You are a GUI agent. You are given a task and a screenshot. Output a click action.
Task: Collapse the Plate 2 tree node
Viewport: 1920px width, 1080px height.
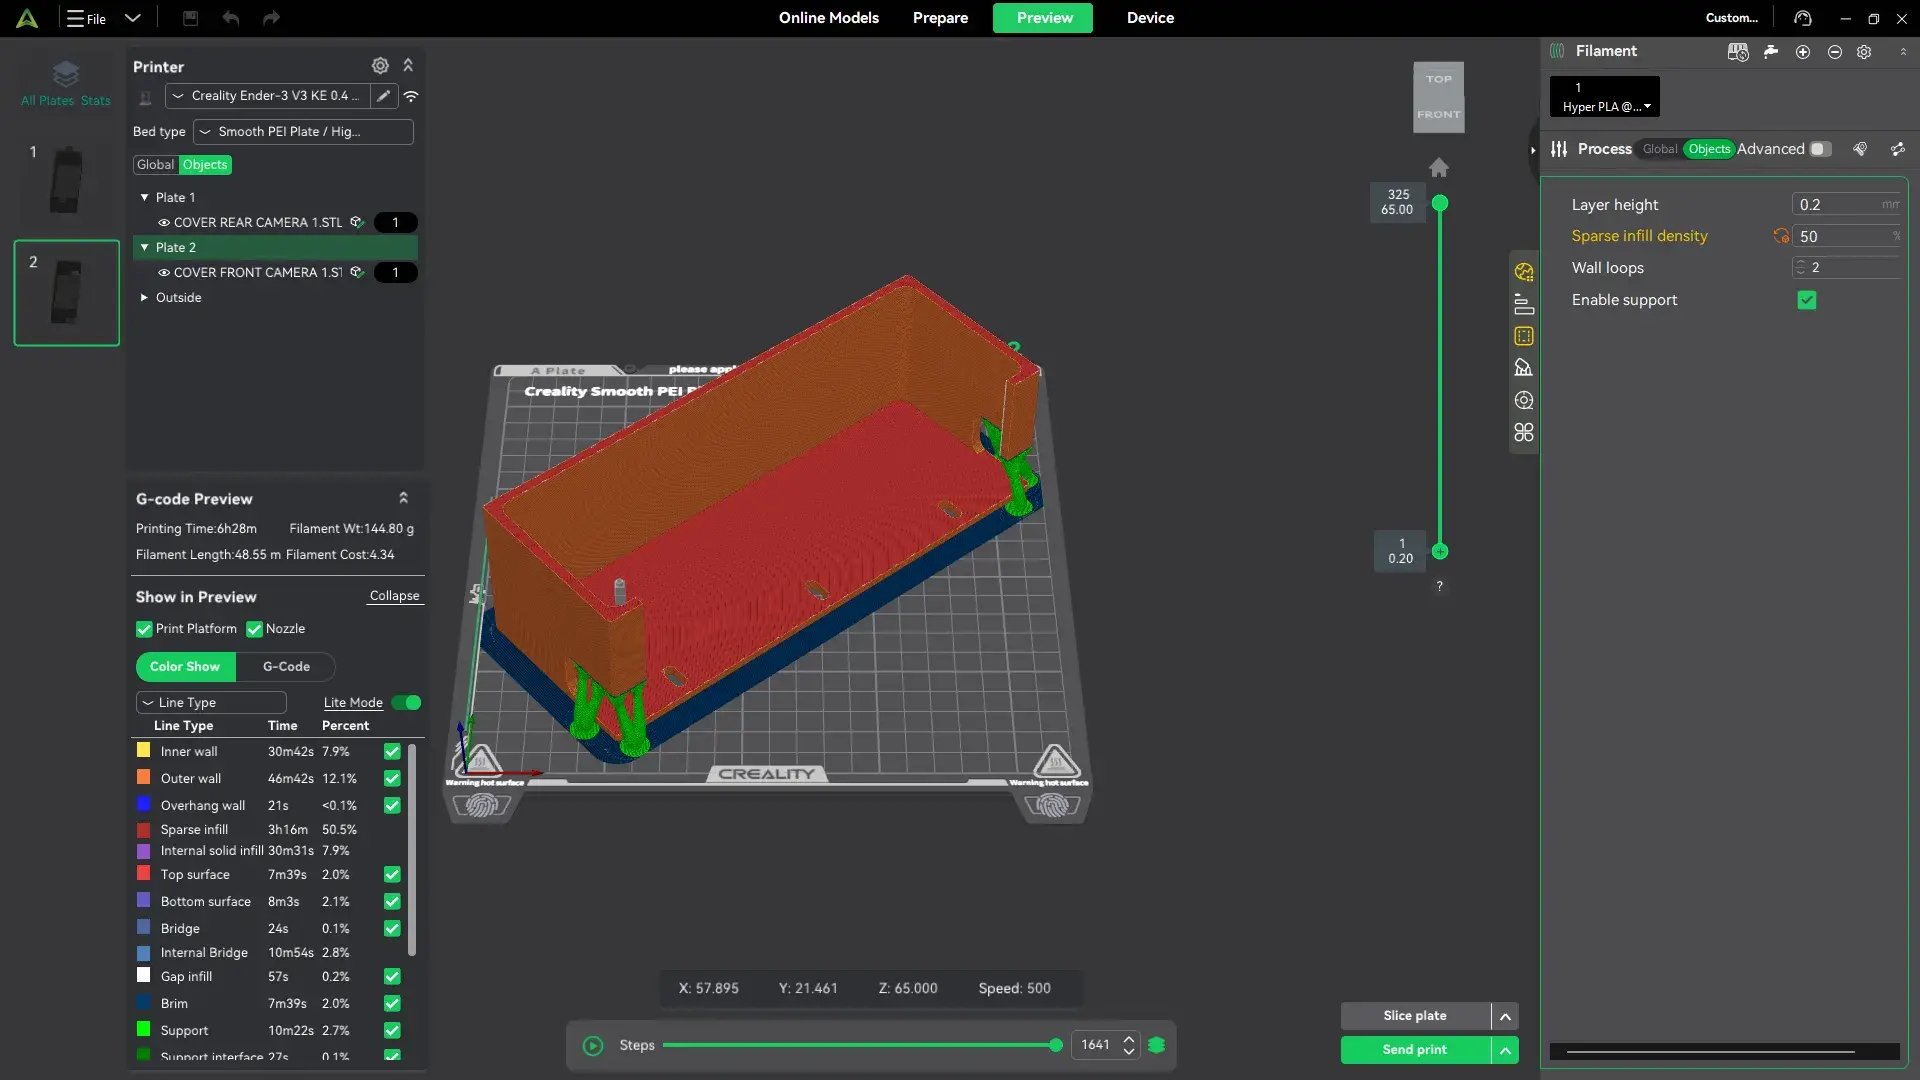pyautogui.click(x=145, y=248)
